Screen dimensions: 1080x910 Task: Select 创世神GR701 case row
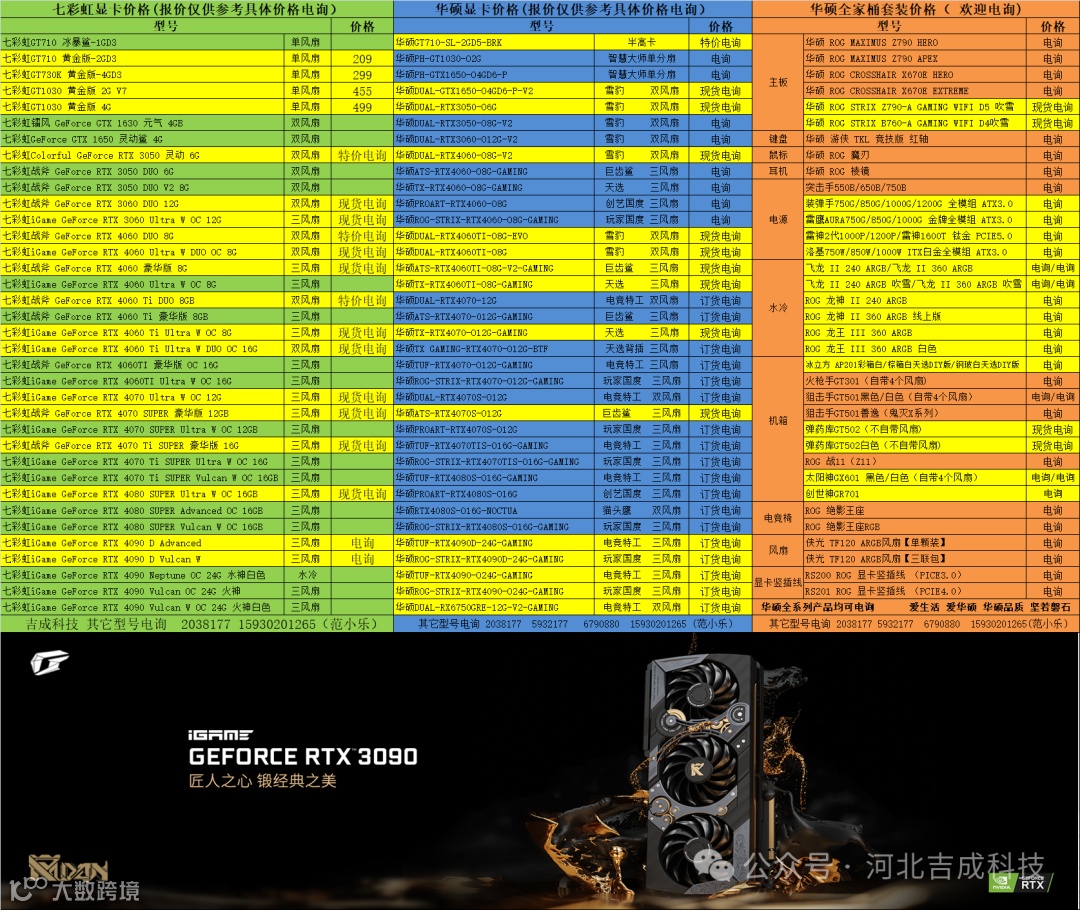(942, 494)
